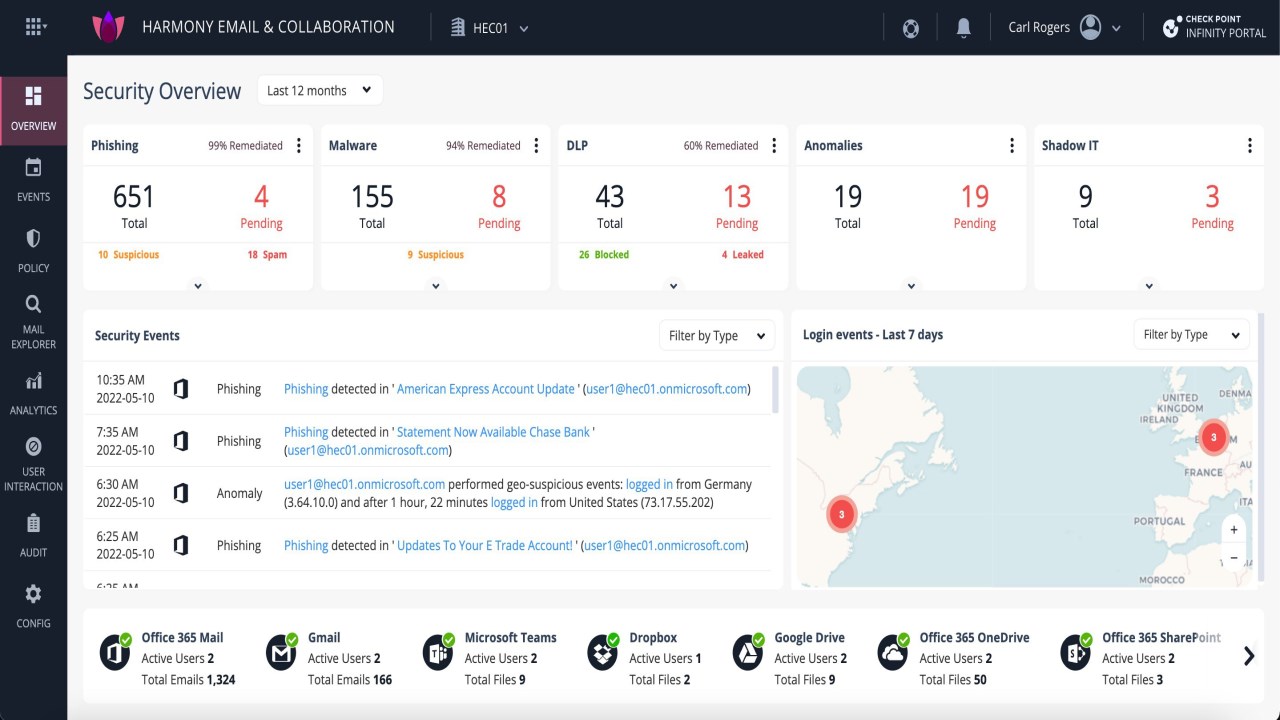Image resolution: width=1280 pixels, height=720 pixels.
Task: Click the US east coast login cluster
Action: 842,514
